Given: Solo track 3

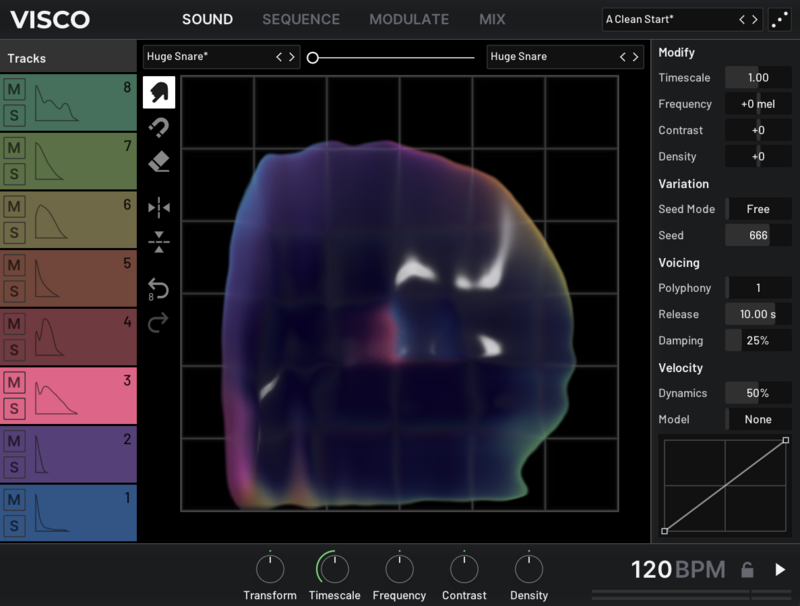Looking at the screenshot, I should tap(14, 408).
